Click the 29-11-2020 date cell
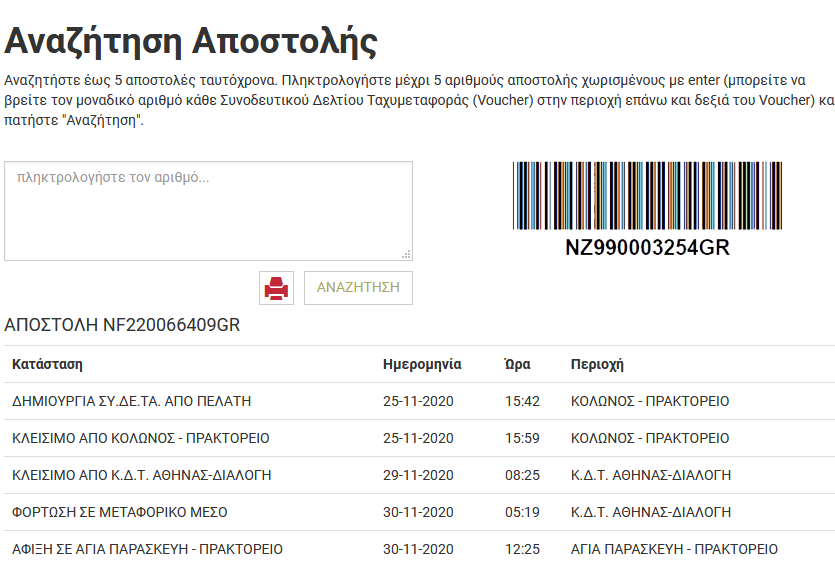 click(x=418, y=475)
